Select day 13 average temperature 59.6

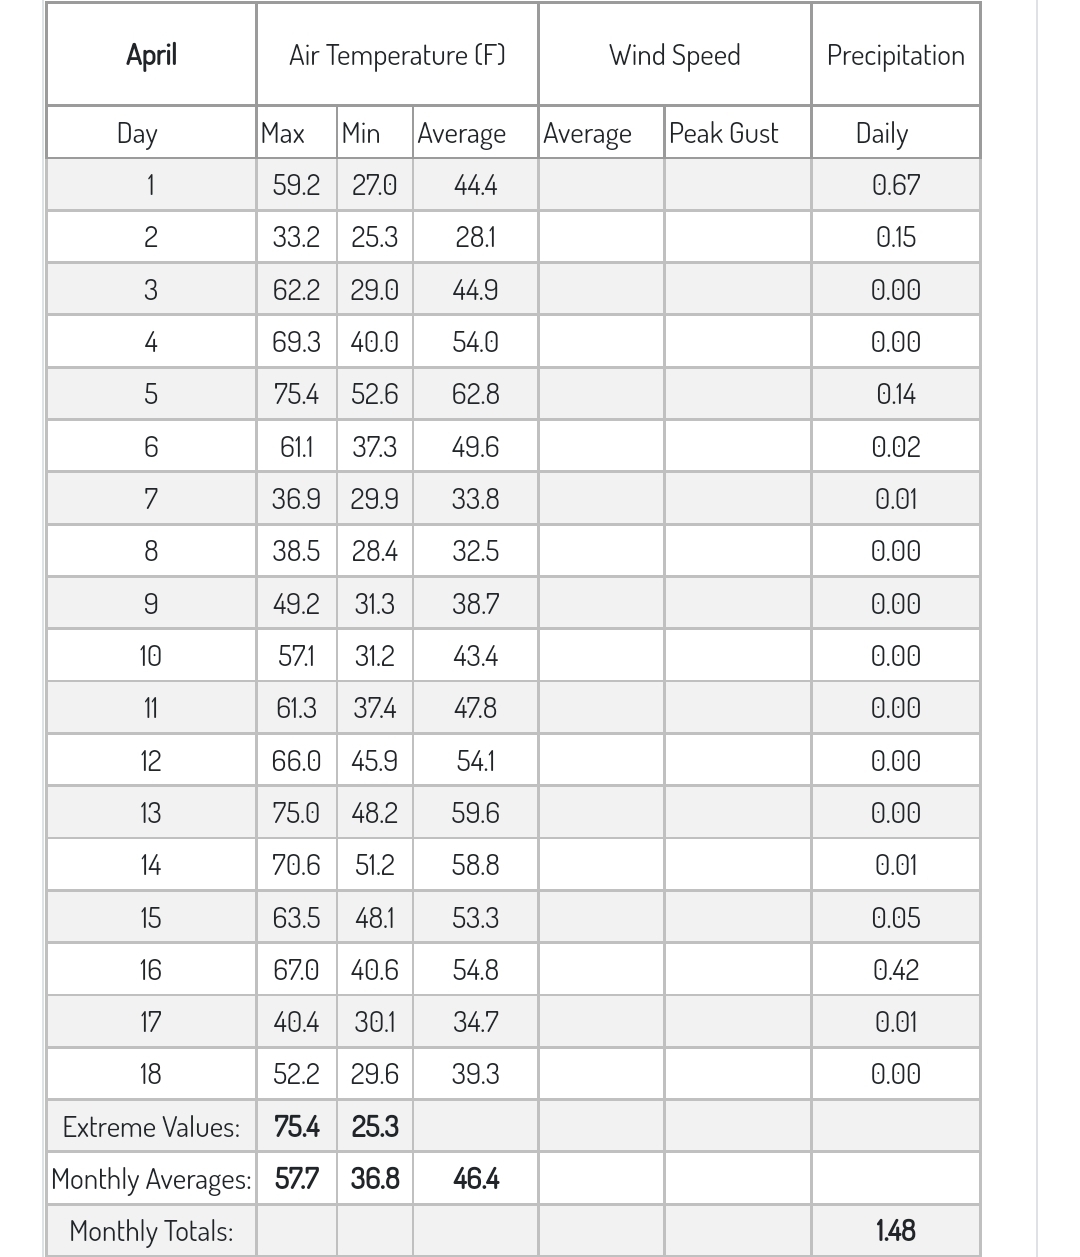(x=475, y=813)
